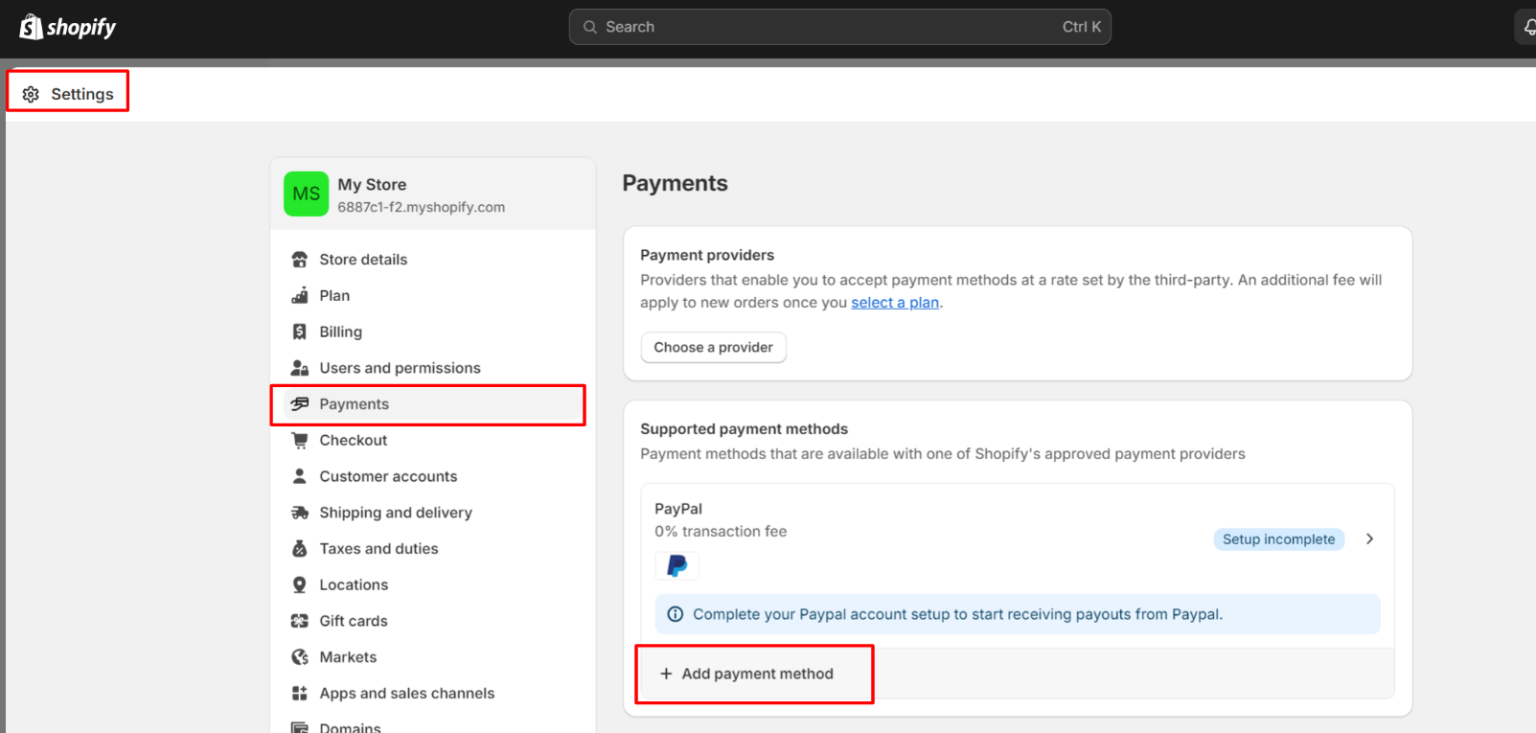Click the Setup incomplete status badge

(1279, 538)
